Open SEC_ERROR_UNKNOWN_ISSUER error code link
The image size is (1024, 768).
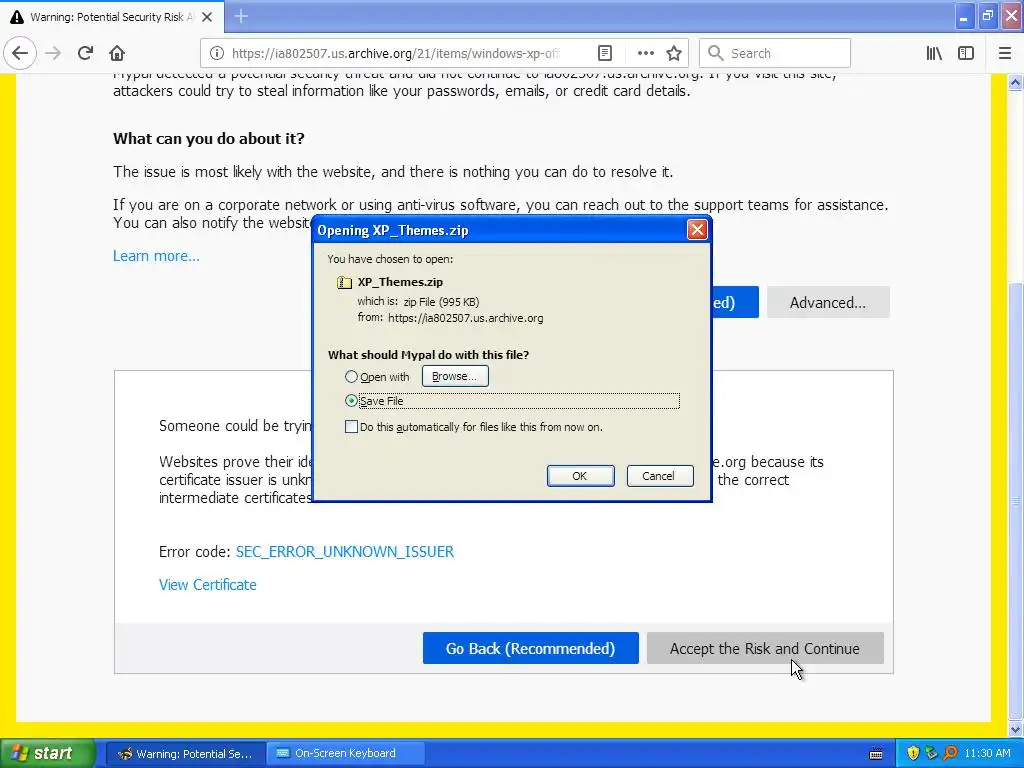click(345, 552)
